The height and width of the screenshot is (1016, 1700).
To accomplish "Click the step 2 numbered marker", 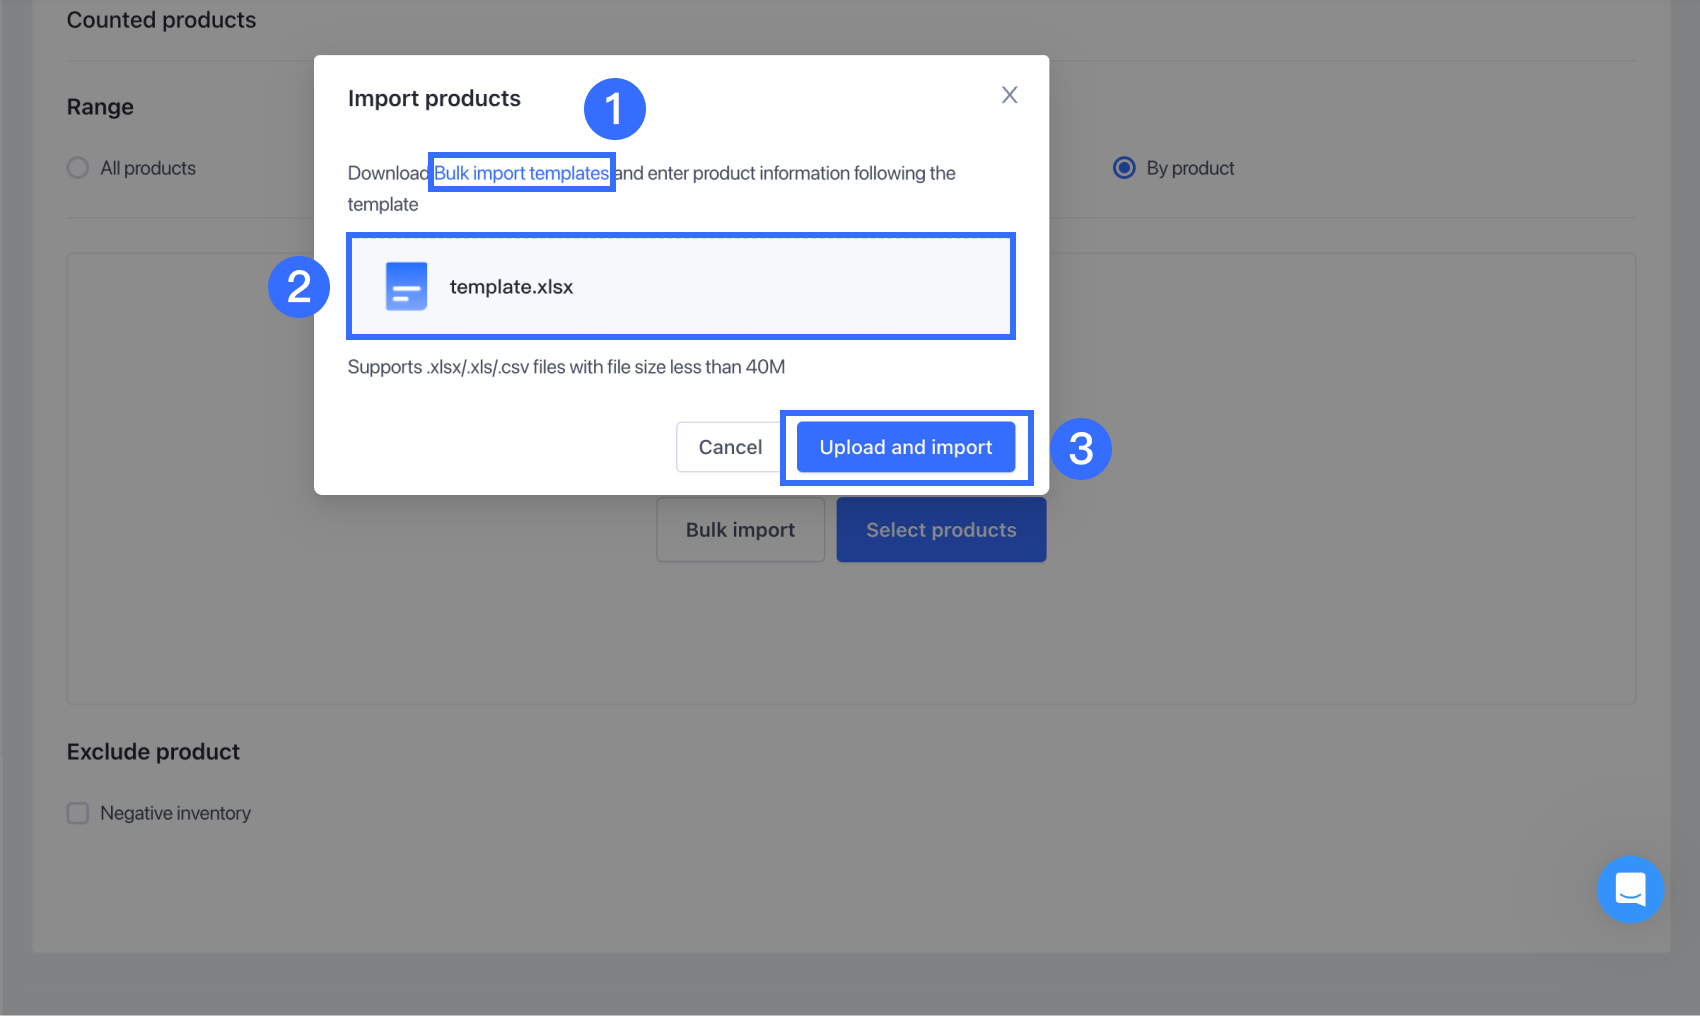I will tap(298, 287).
